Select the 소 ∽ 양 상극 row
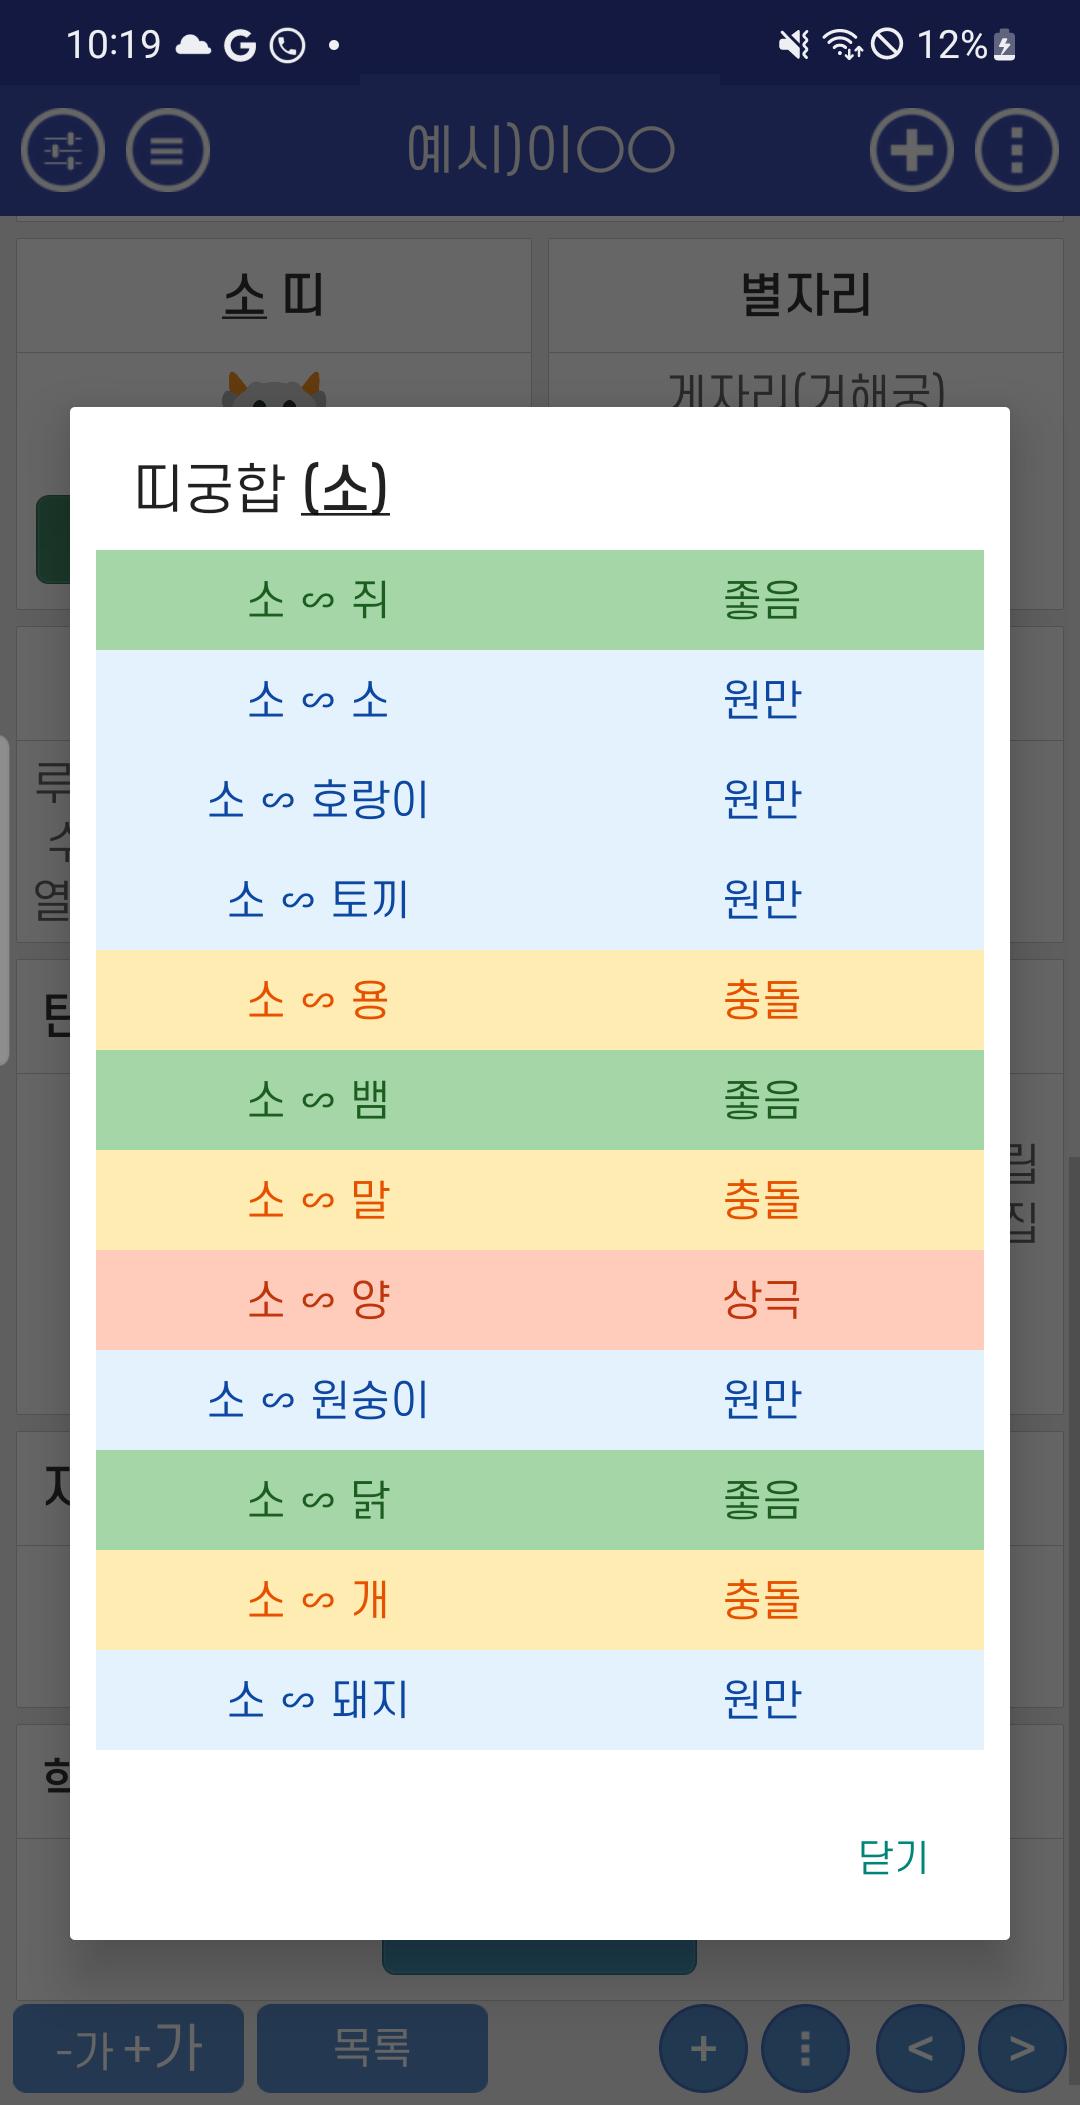This screenshot has height=2105, width=1080. (x=540, y=1300)
